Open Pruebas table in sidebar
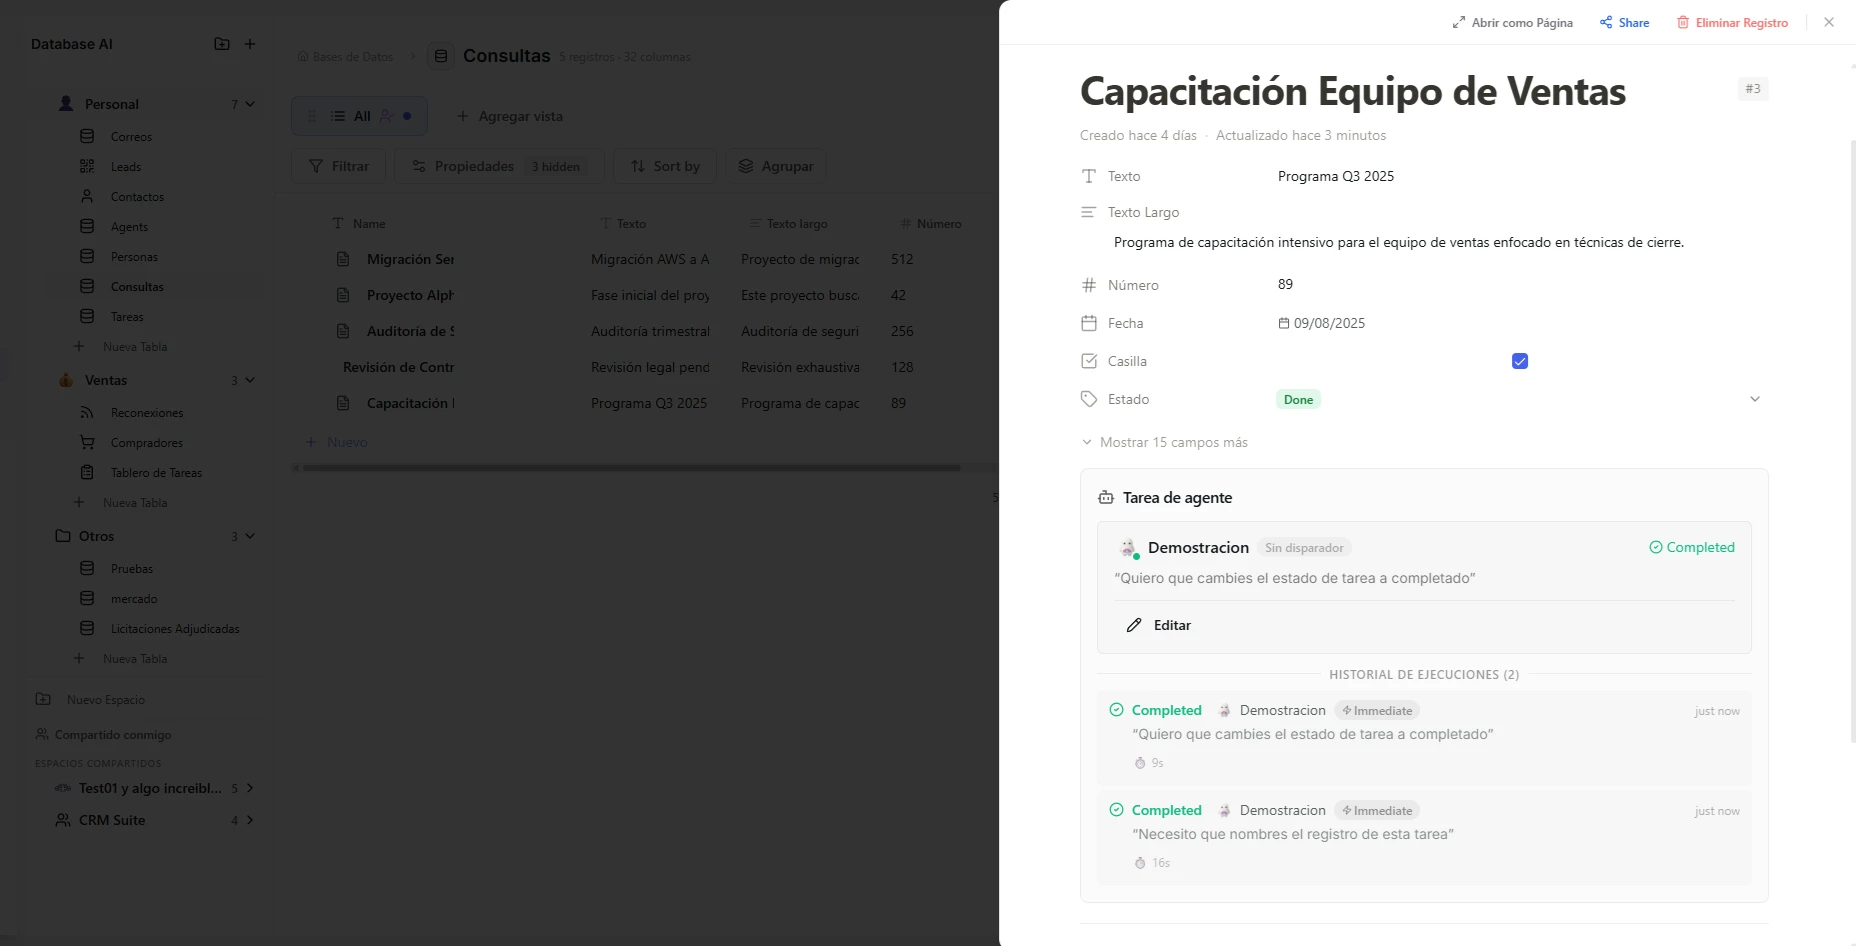Image resolution: width=1856 pixels, height=946 pixels. 132,569
